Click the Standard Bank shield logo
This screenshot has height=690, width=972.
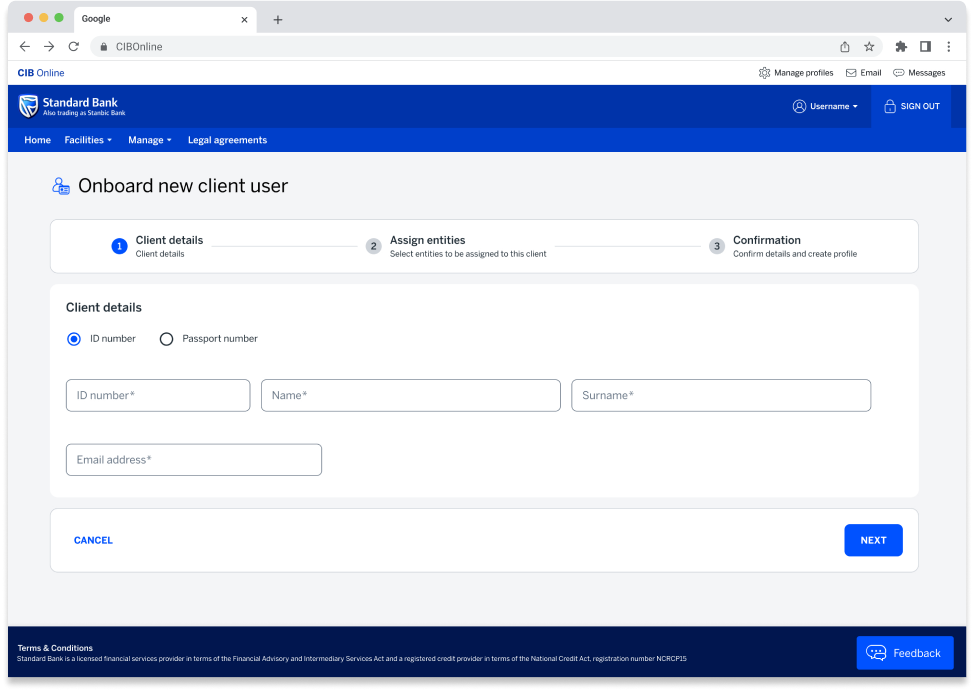tap(29, 106)
